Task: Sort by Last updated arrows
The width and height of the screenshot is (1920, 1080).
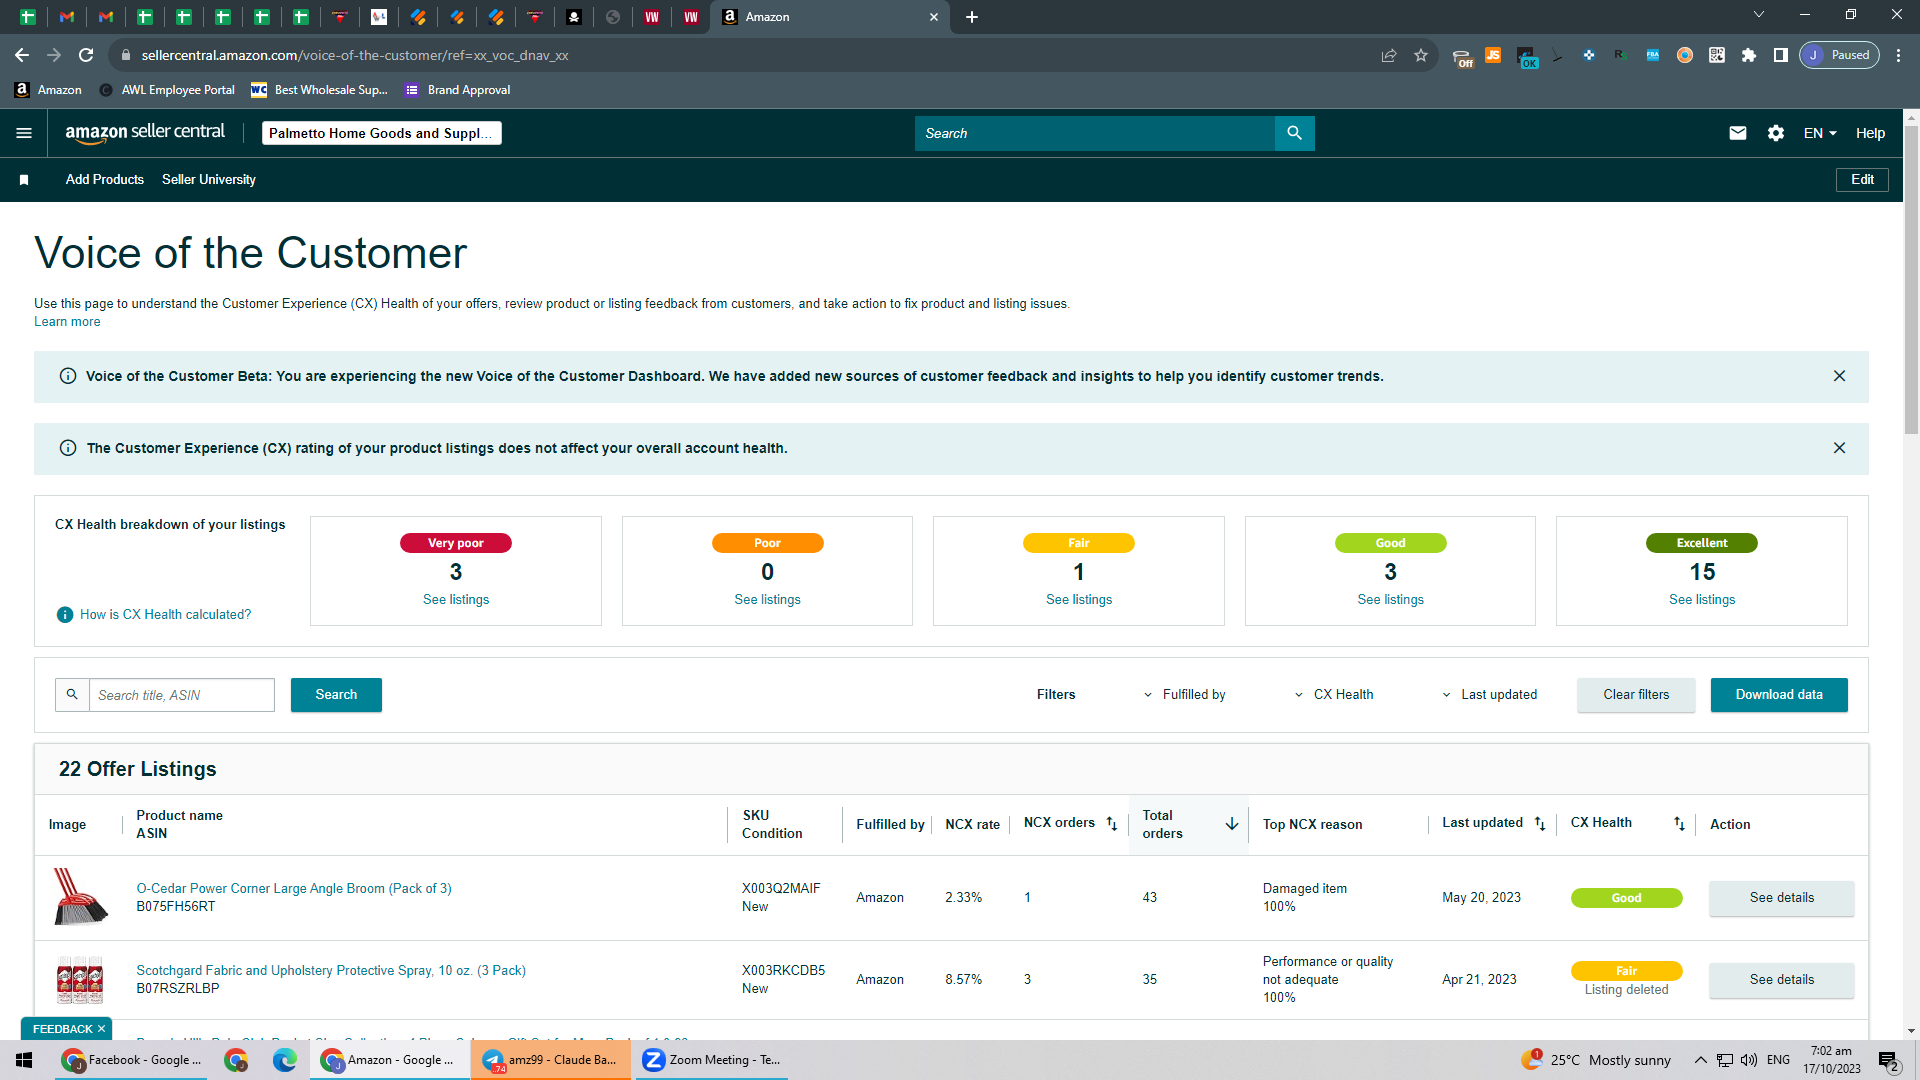Action: pyautogui.click(x=1540, y=824)
